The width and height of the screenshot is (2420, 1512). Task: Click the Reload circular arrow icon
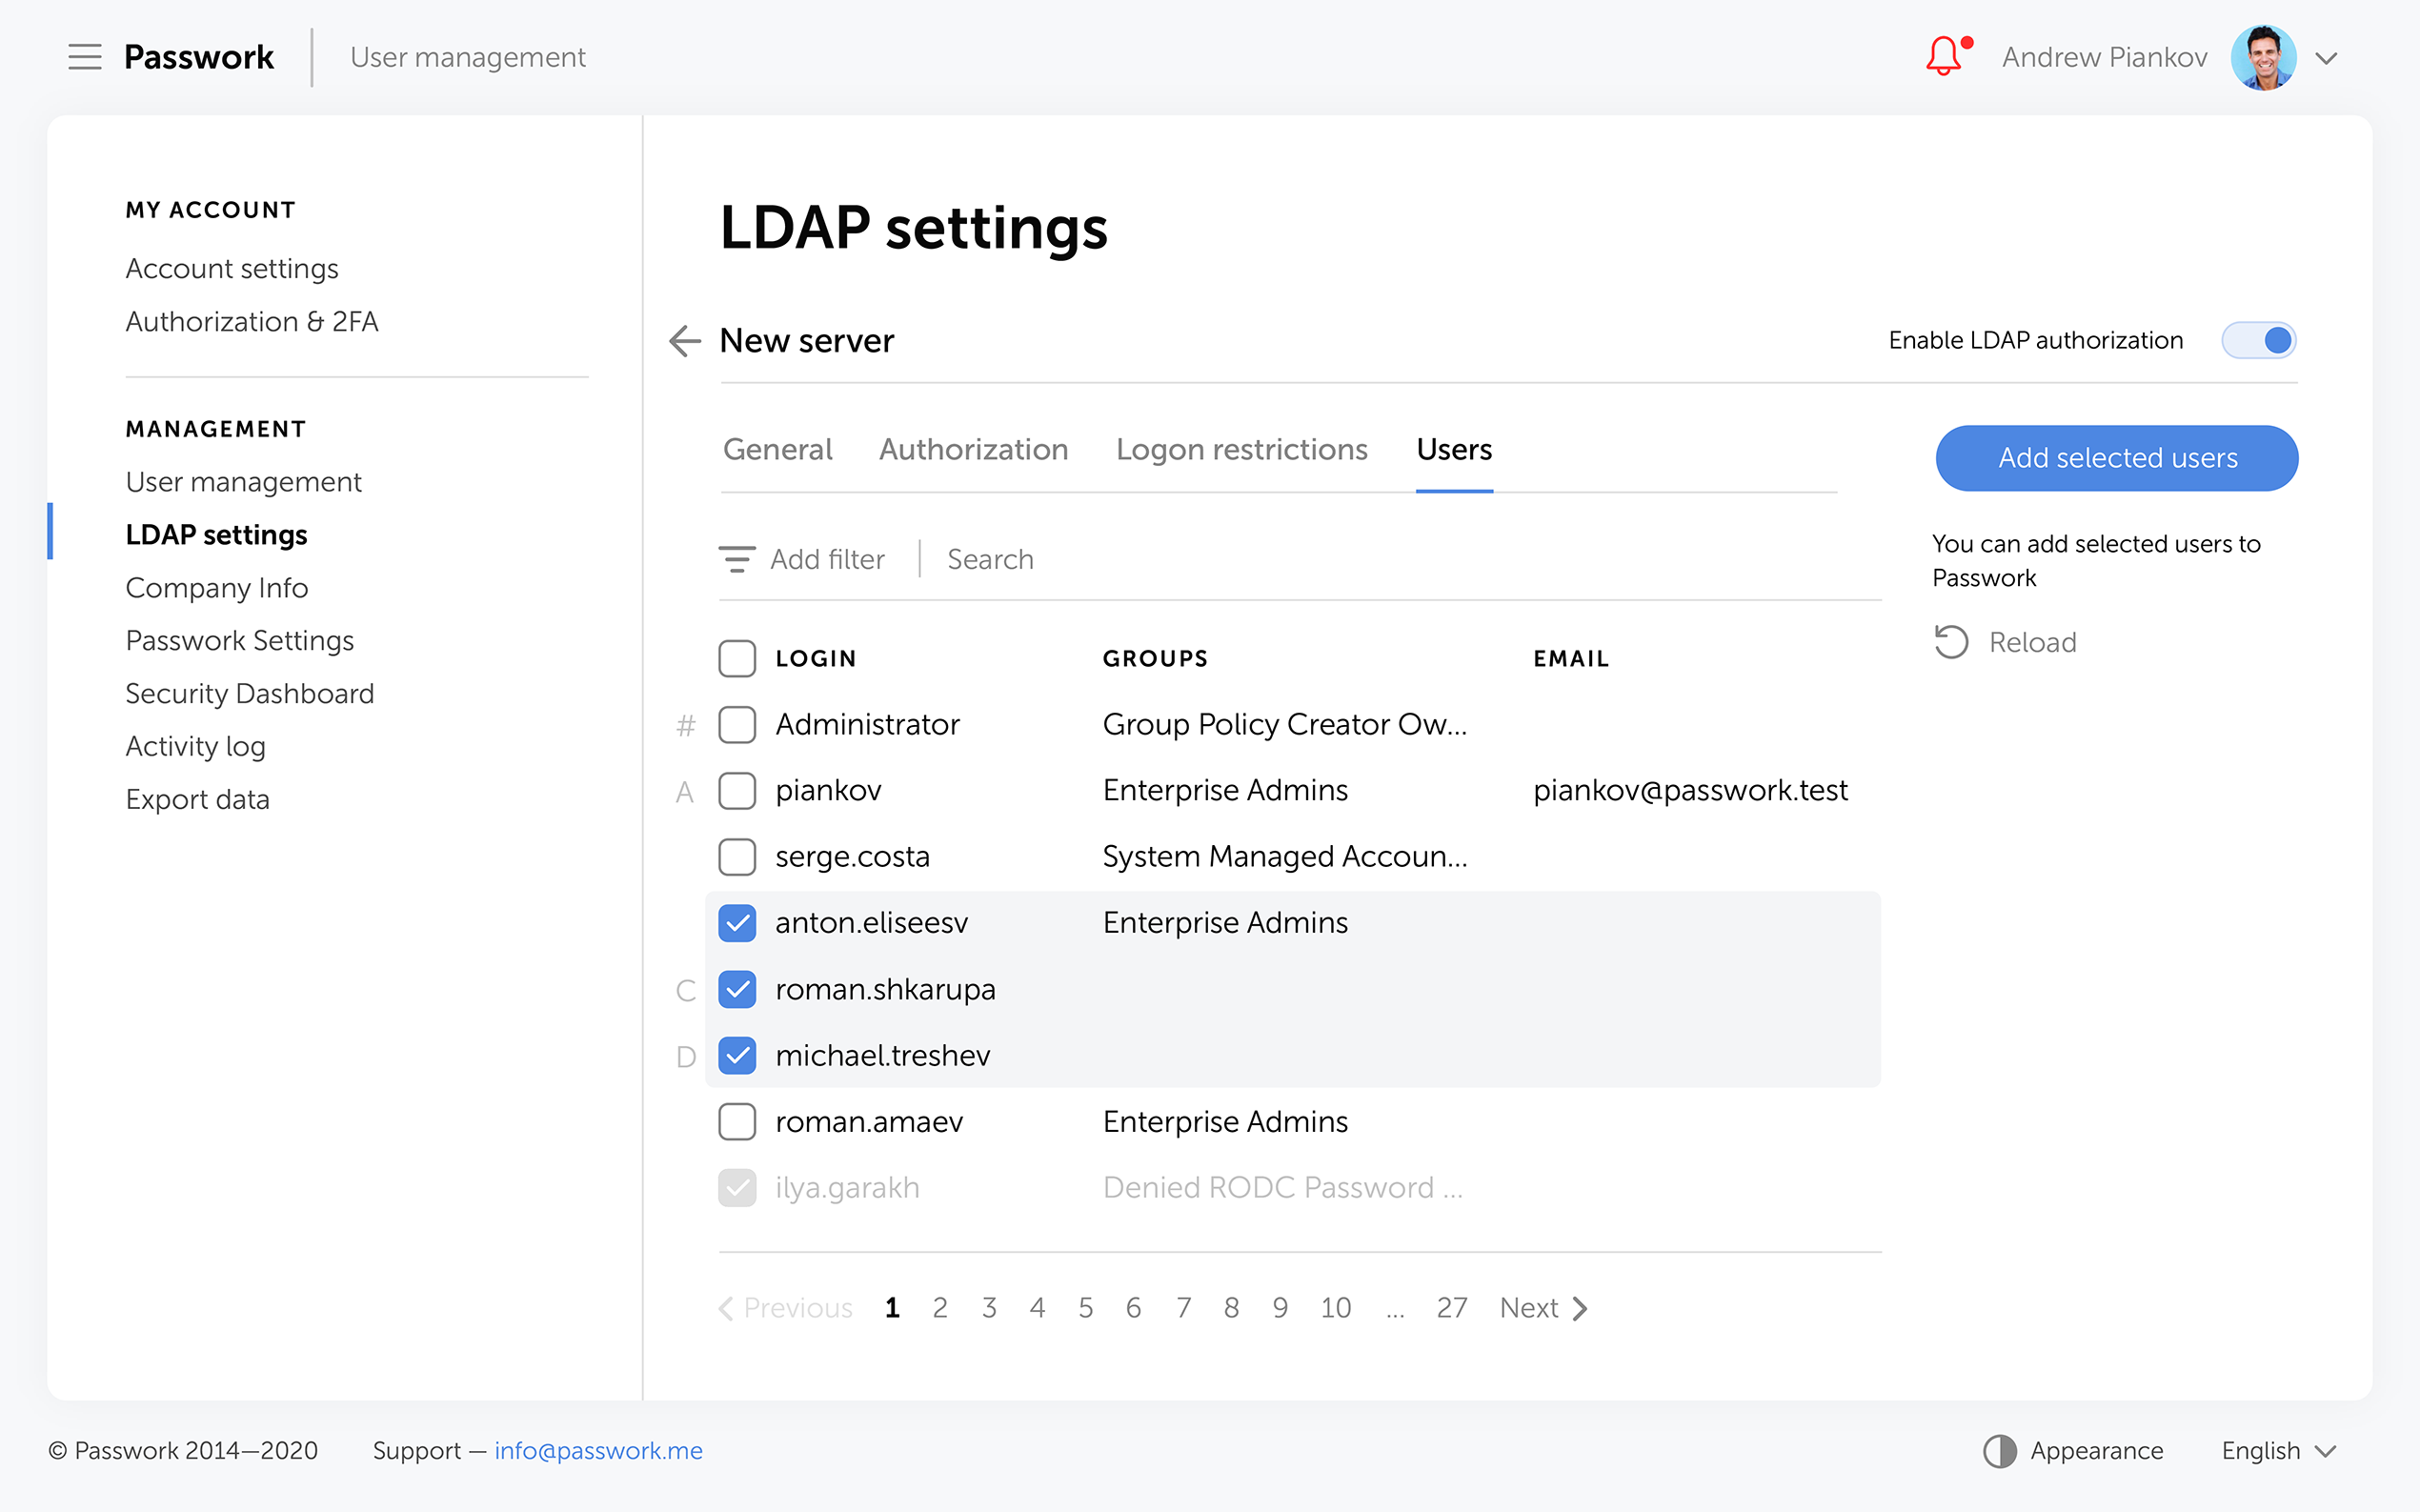pos(1951,642)
